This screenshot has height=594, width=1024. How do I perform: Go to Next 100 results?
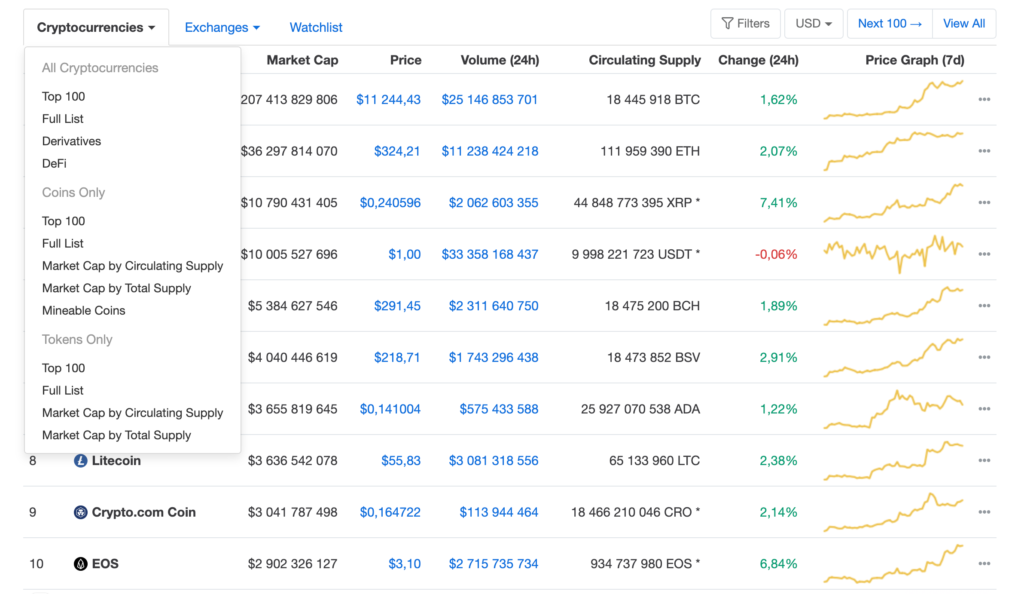click(889, 23)
